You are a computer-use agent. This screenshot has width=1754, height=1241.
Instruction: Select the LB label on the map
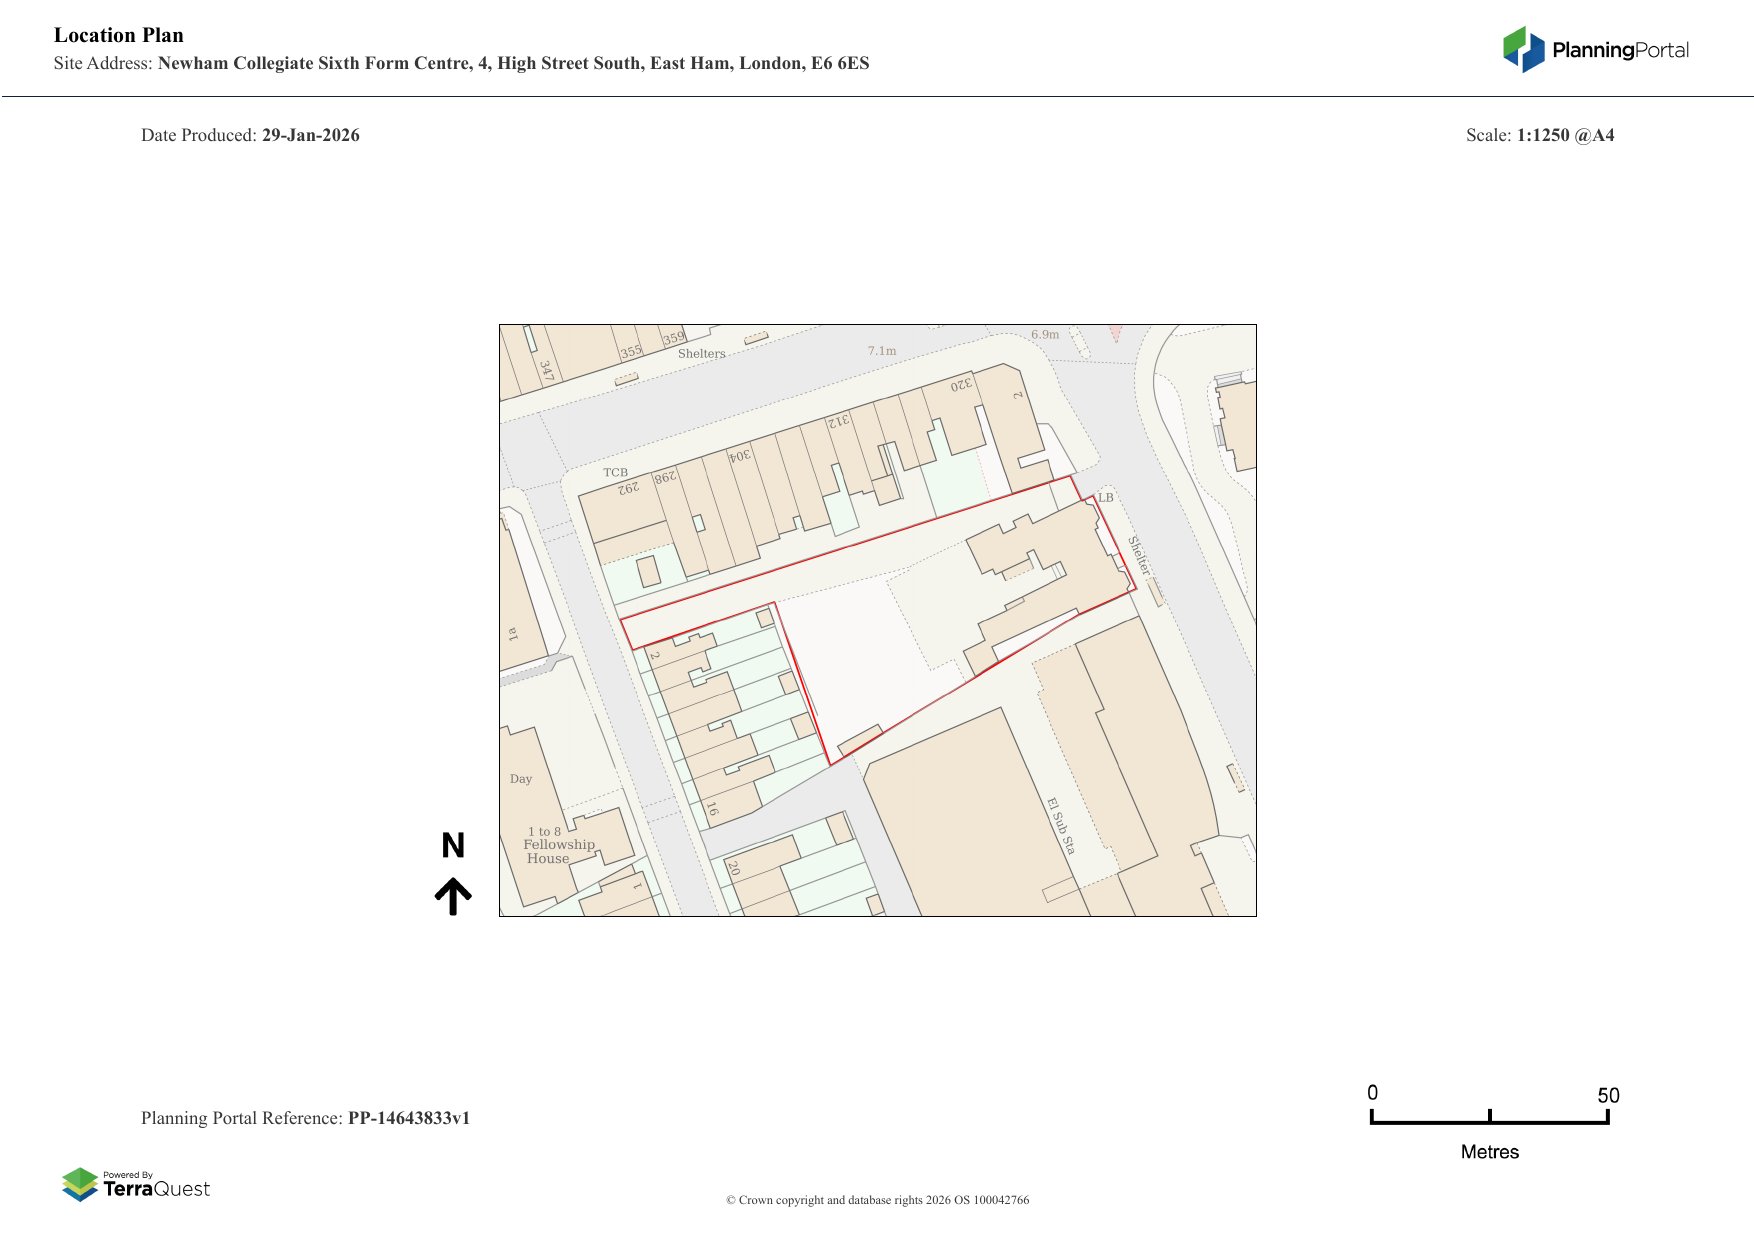point(1105,497)
